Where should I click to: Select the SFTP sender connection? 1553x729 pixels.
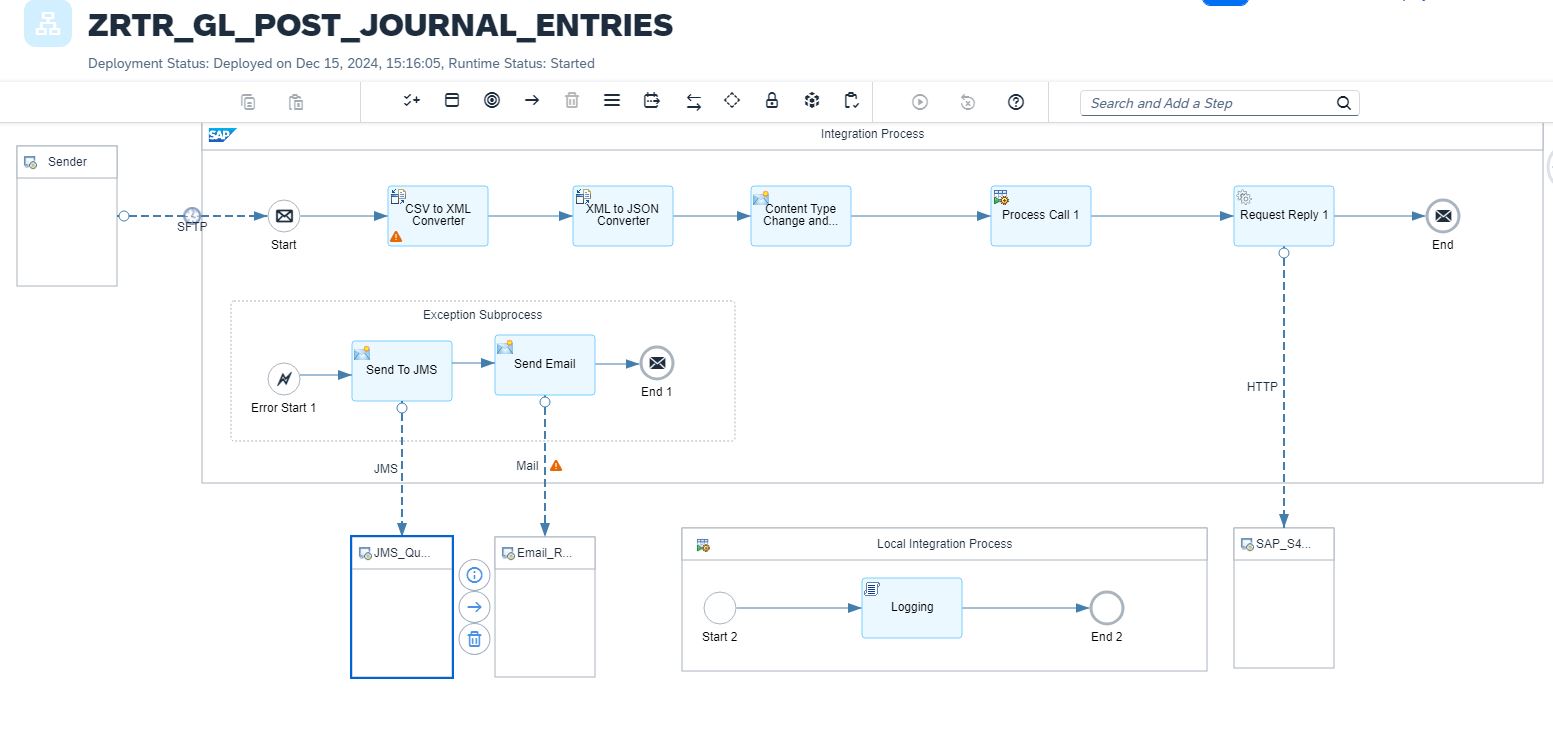[x=192, y=215]
